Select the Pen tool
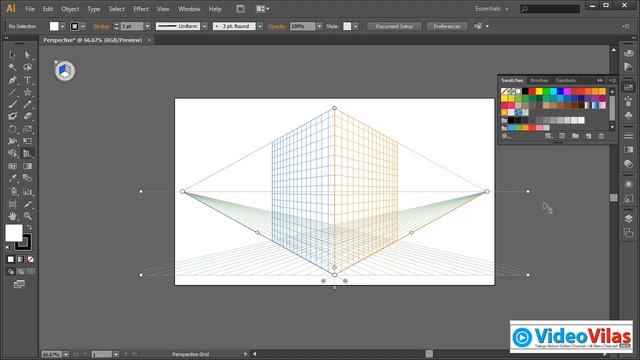640x360 pixels. tap(12, 80)
